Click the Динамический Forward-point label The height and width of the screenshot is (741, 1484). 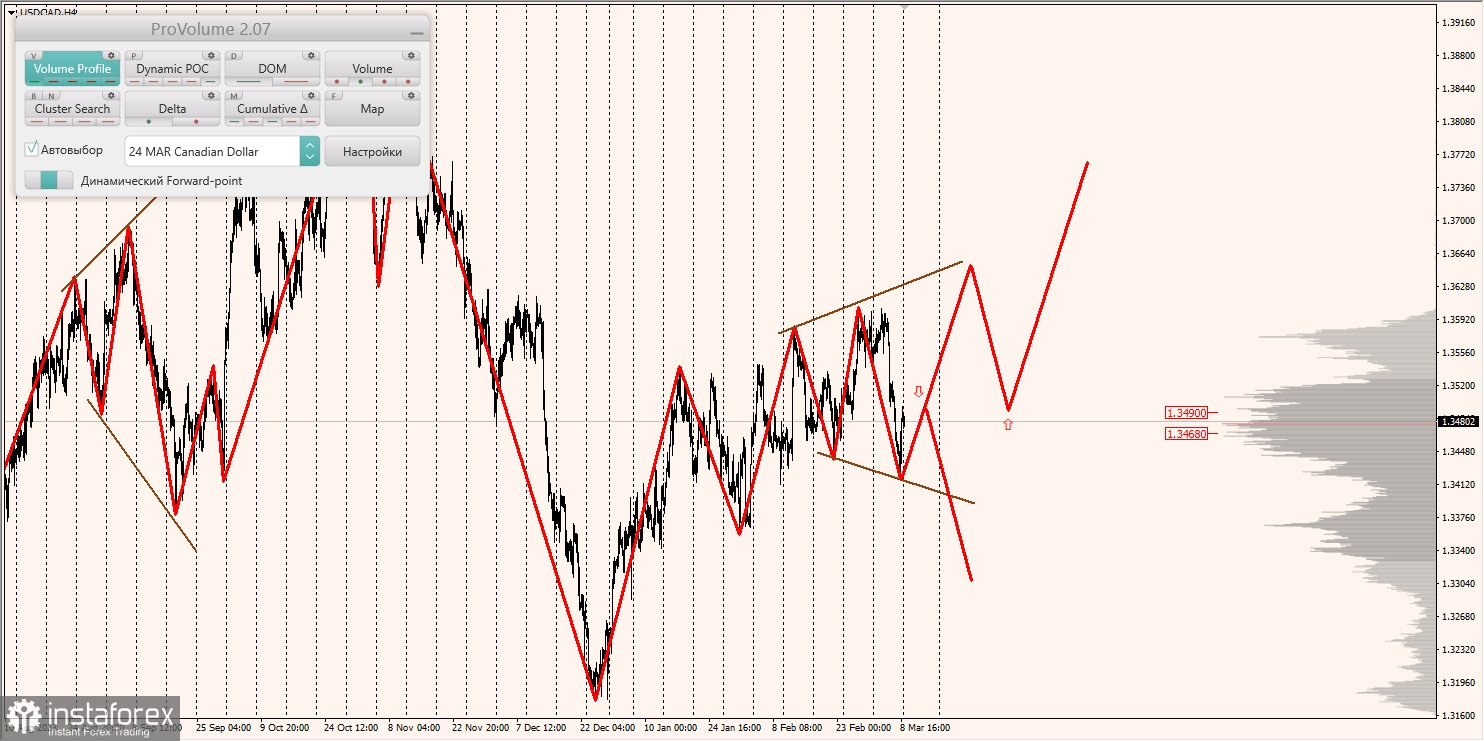[x=161, y=181]
